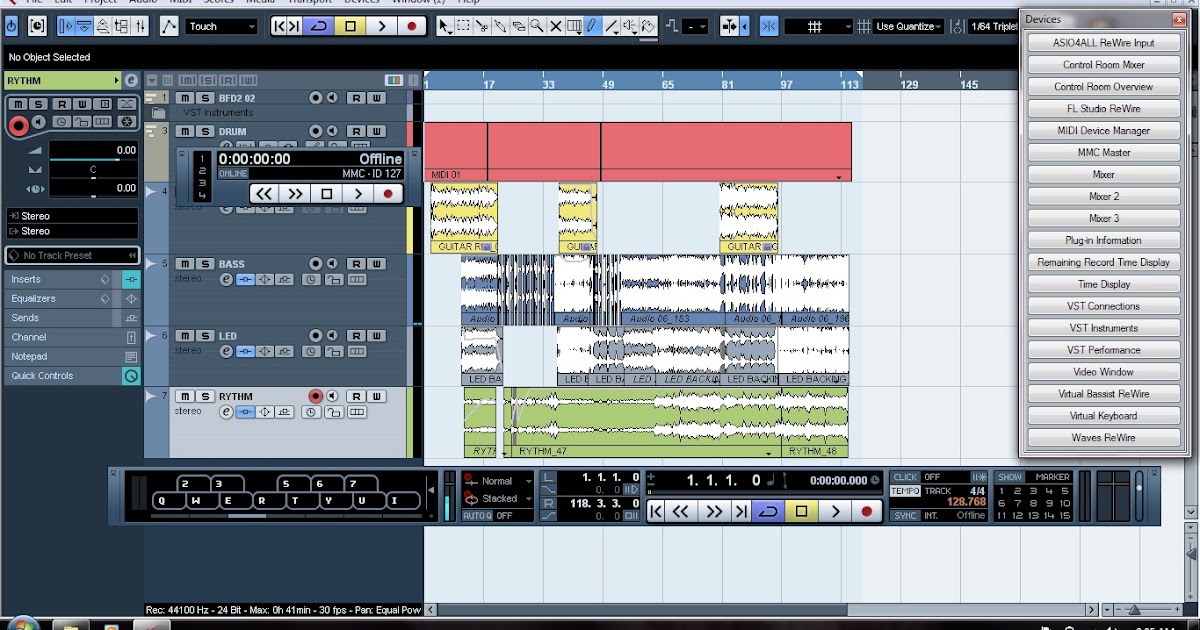
Task: Select the Object Selection arrow tool
Action: [444, 27]
